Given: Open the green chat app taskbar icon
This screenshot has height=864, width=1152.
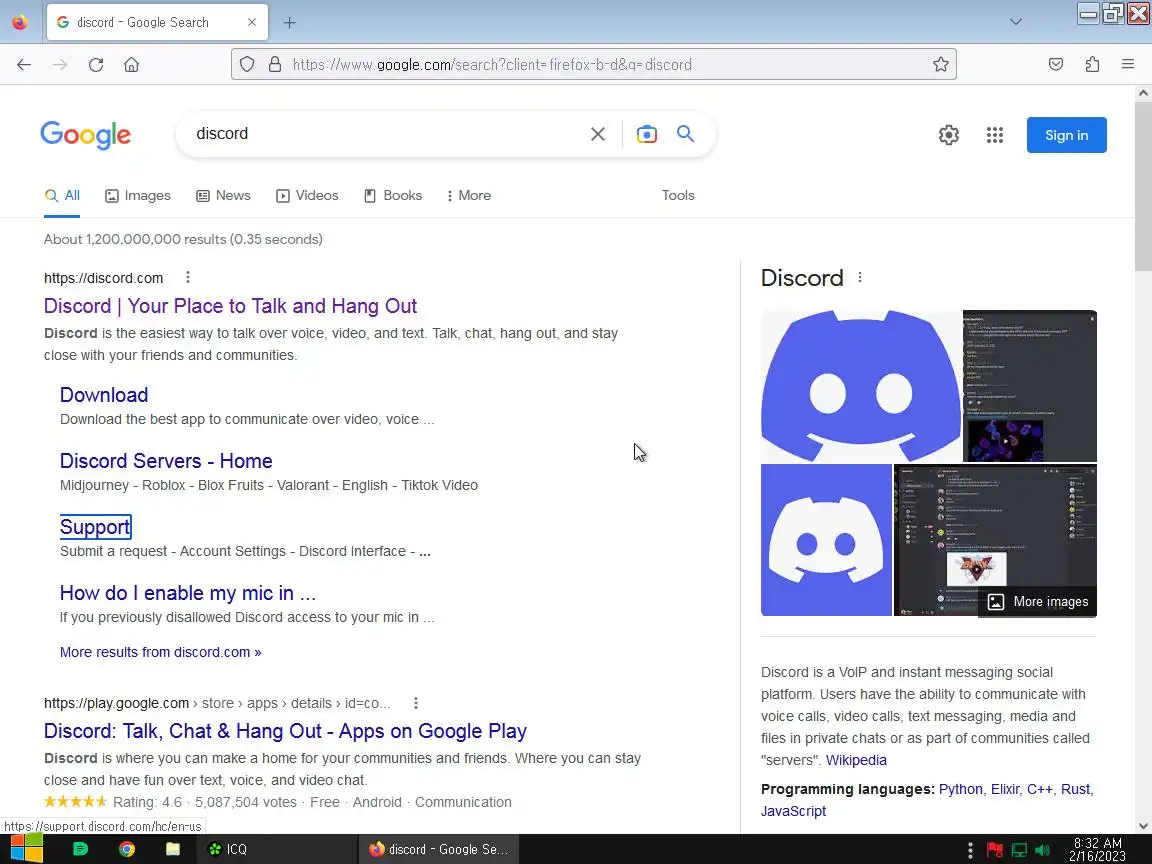Looking at the screenshot, I should pyautogui.click(x=80, y=849).
